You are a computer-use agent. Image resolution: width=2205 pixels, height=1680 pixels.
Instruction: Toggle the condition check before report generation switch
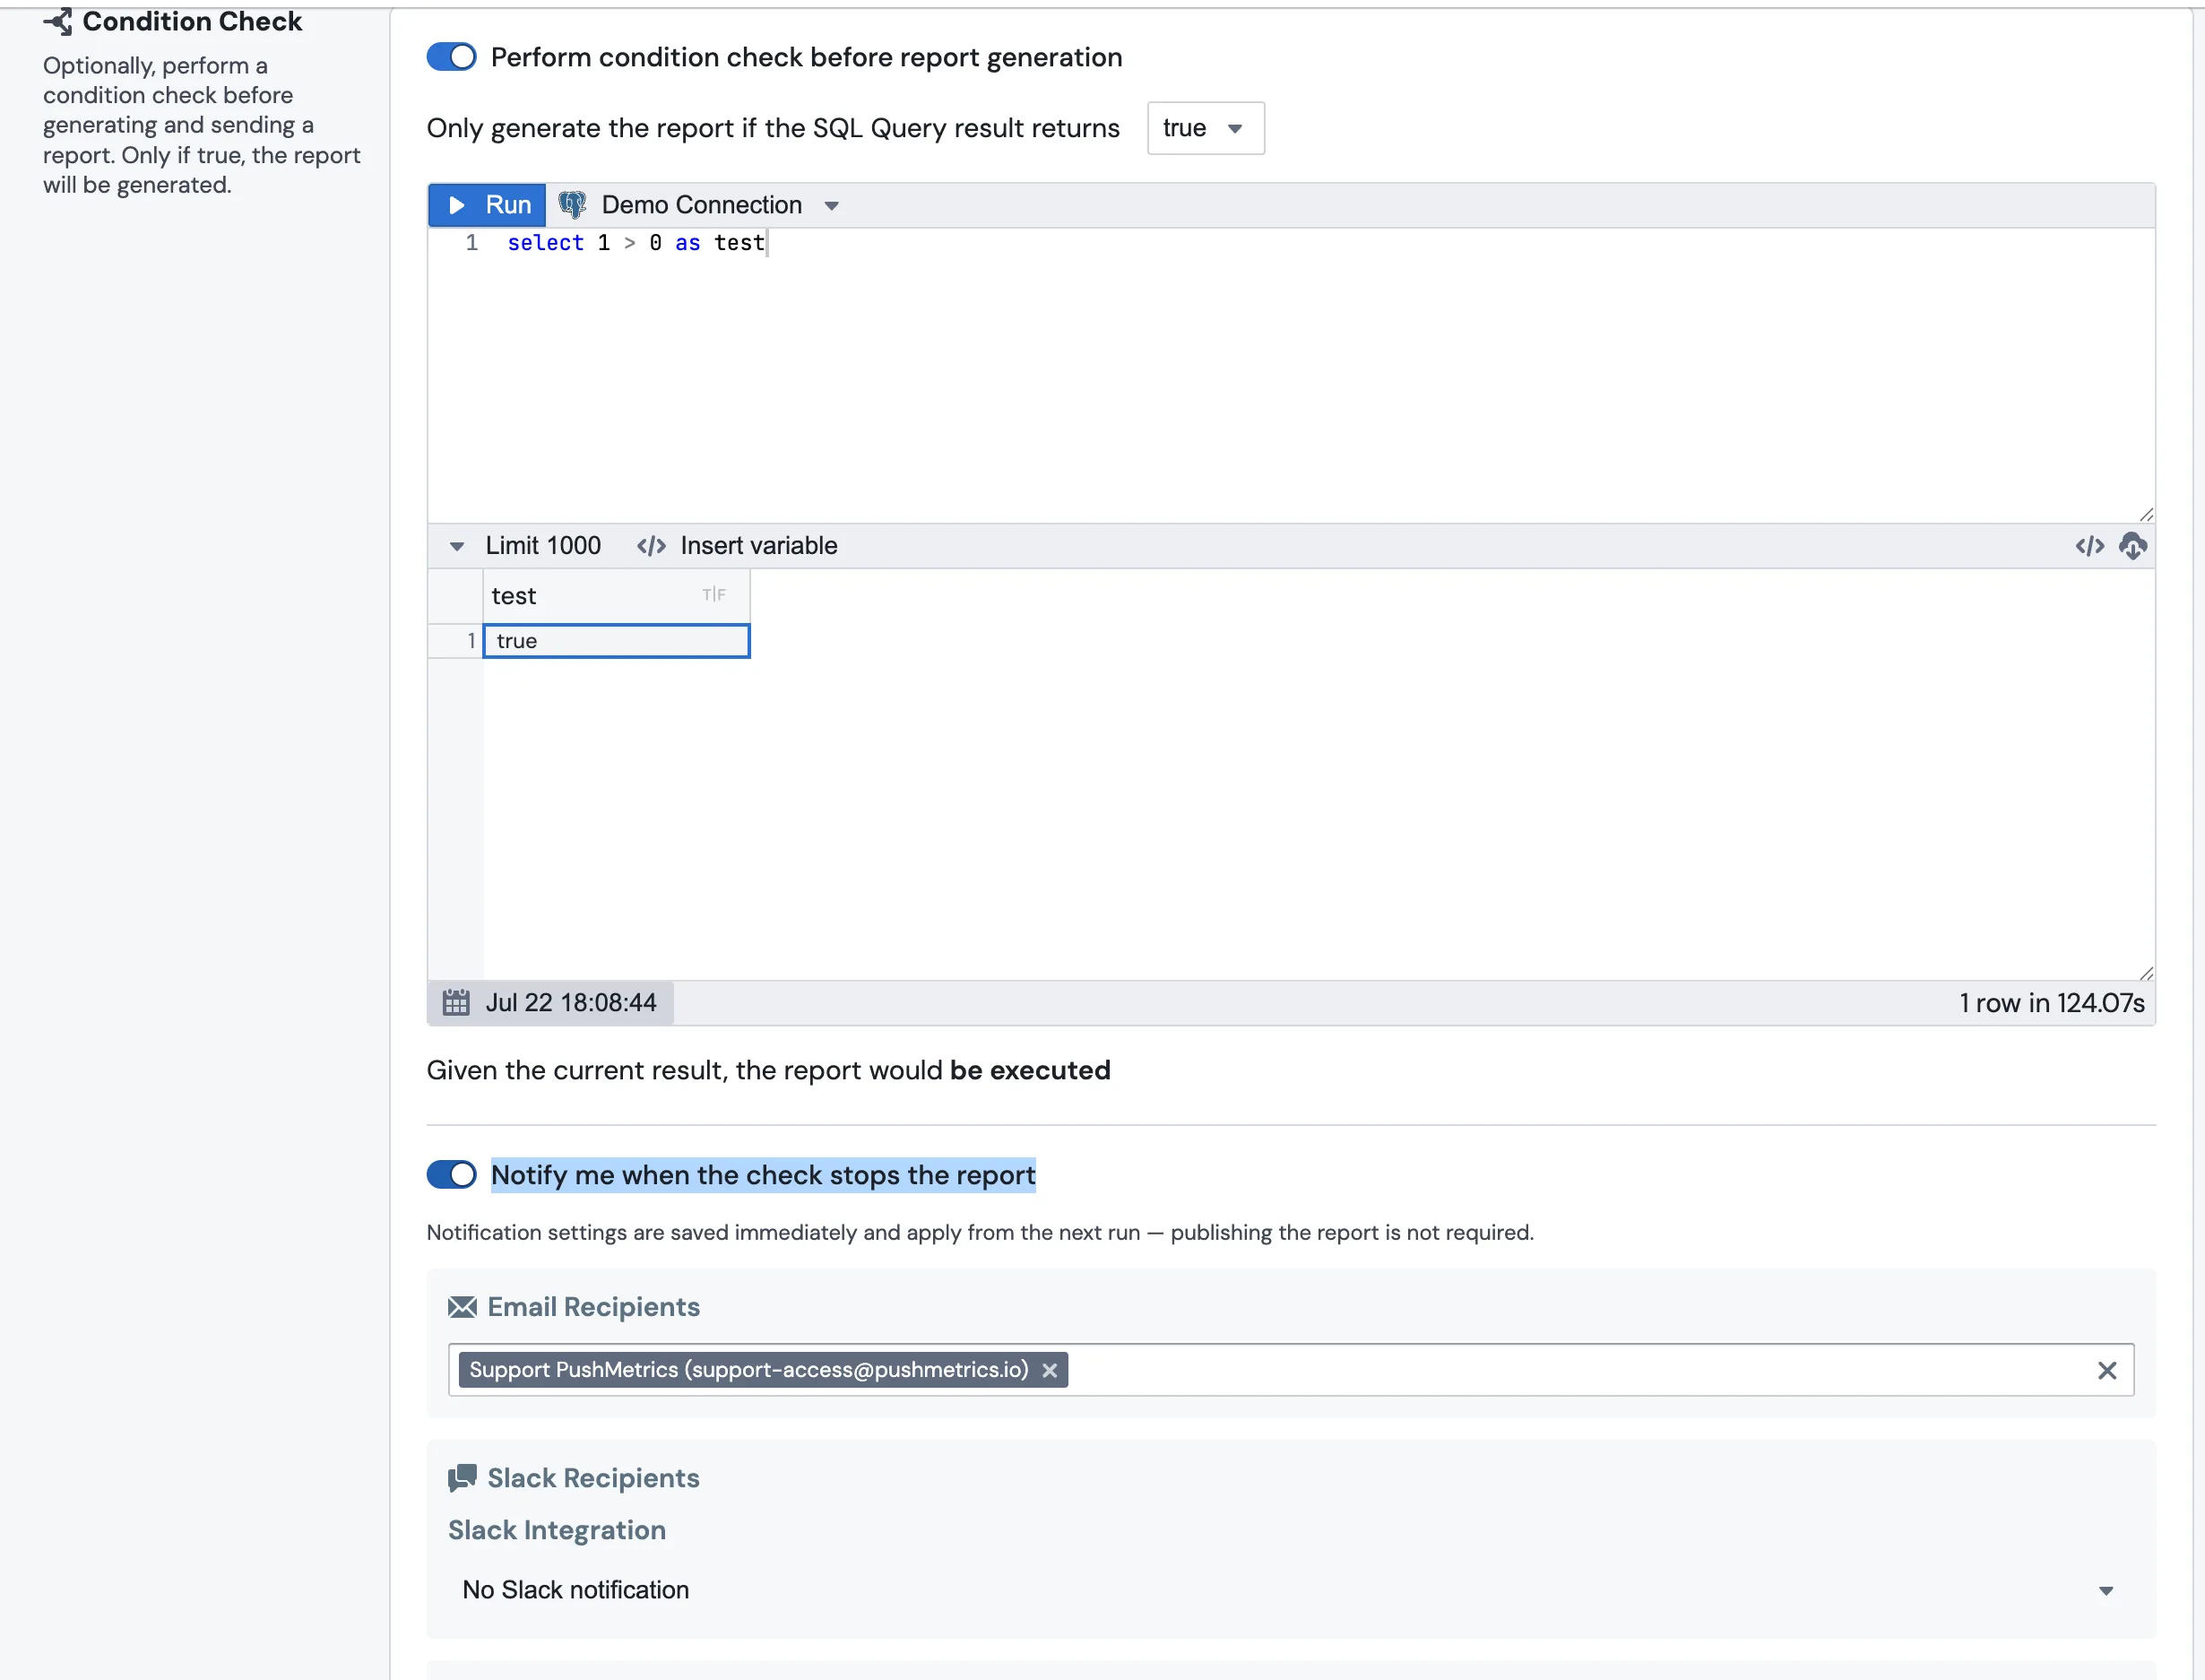451,57
